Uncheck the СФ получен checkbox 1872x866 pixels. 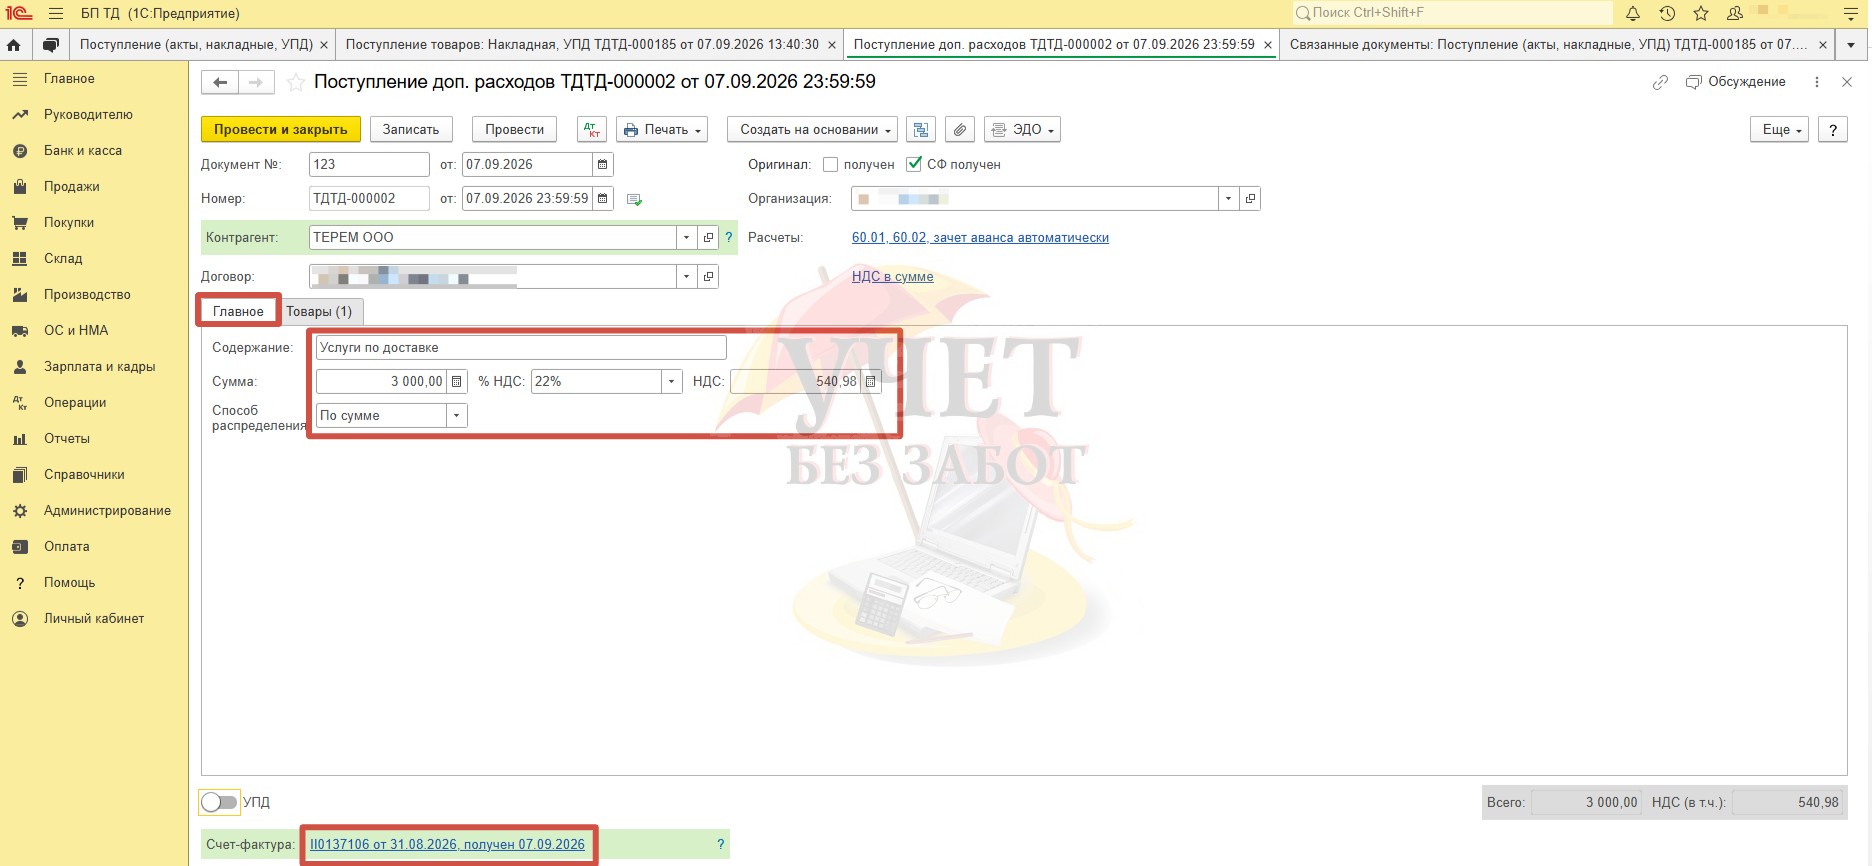914,164
